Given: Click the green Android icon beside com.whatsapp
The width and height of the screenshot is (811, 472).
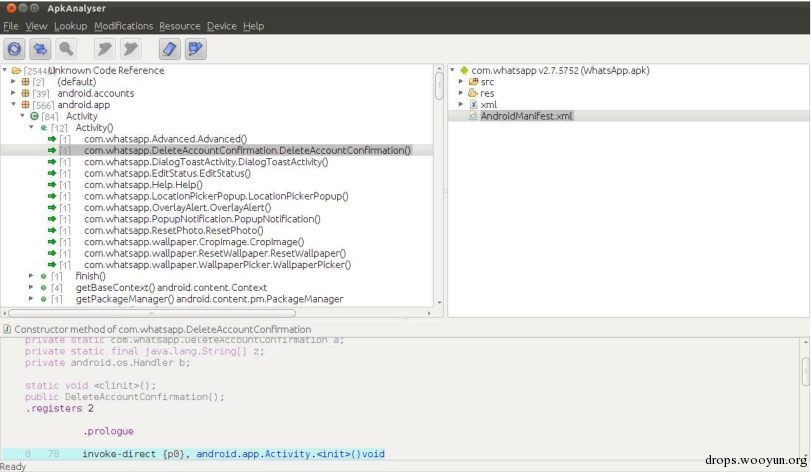Looking at the screenshot, I should coord(463,70).
